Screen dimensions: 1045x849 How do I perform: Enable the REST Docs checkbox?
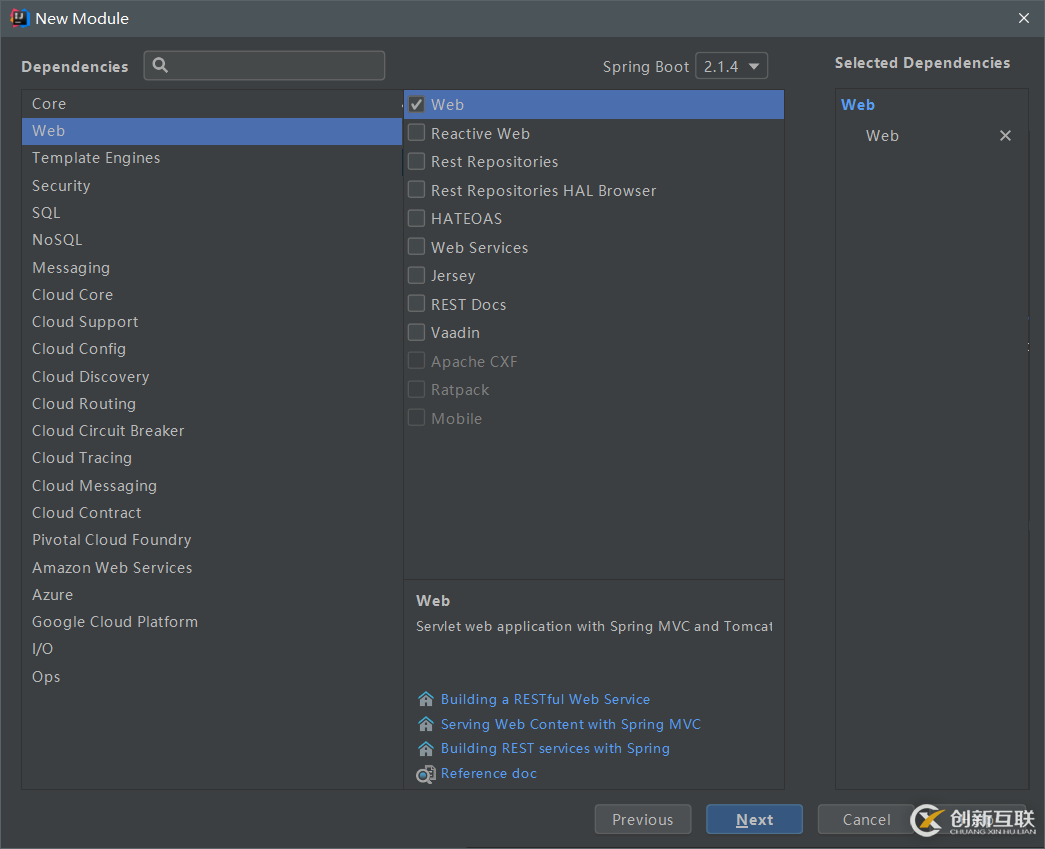point(417,304)
